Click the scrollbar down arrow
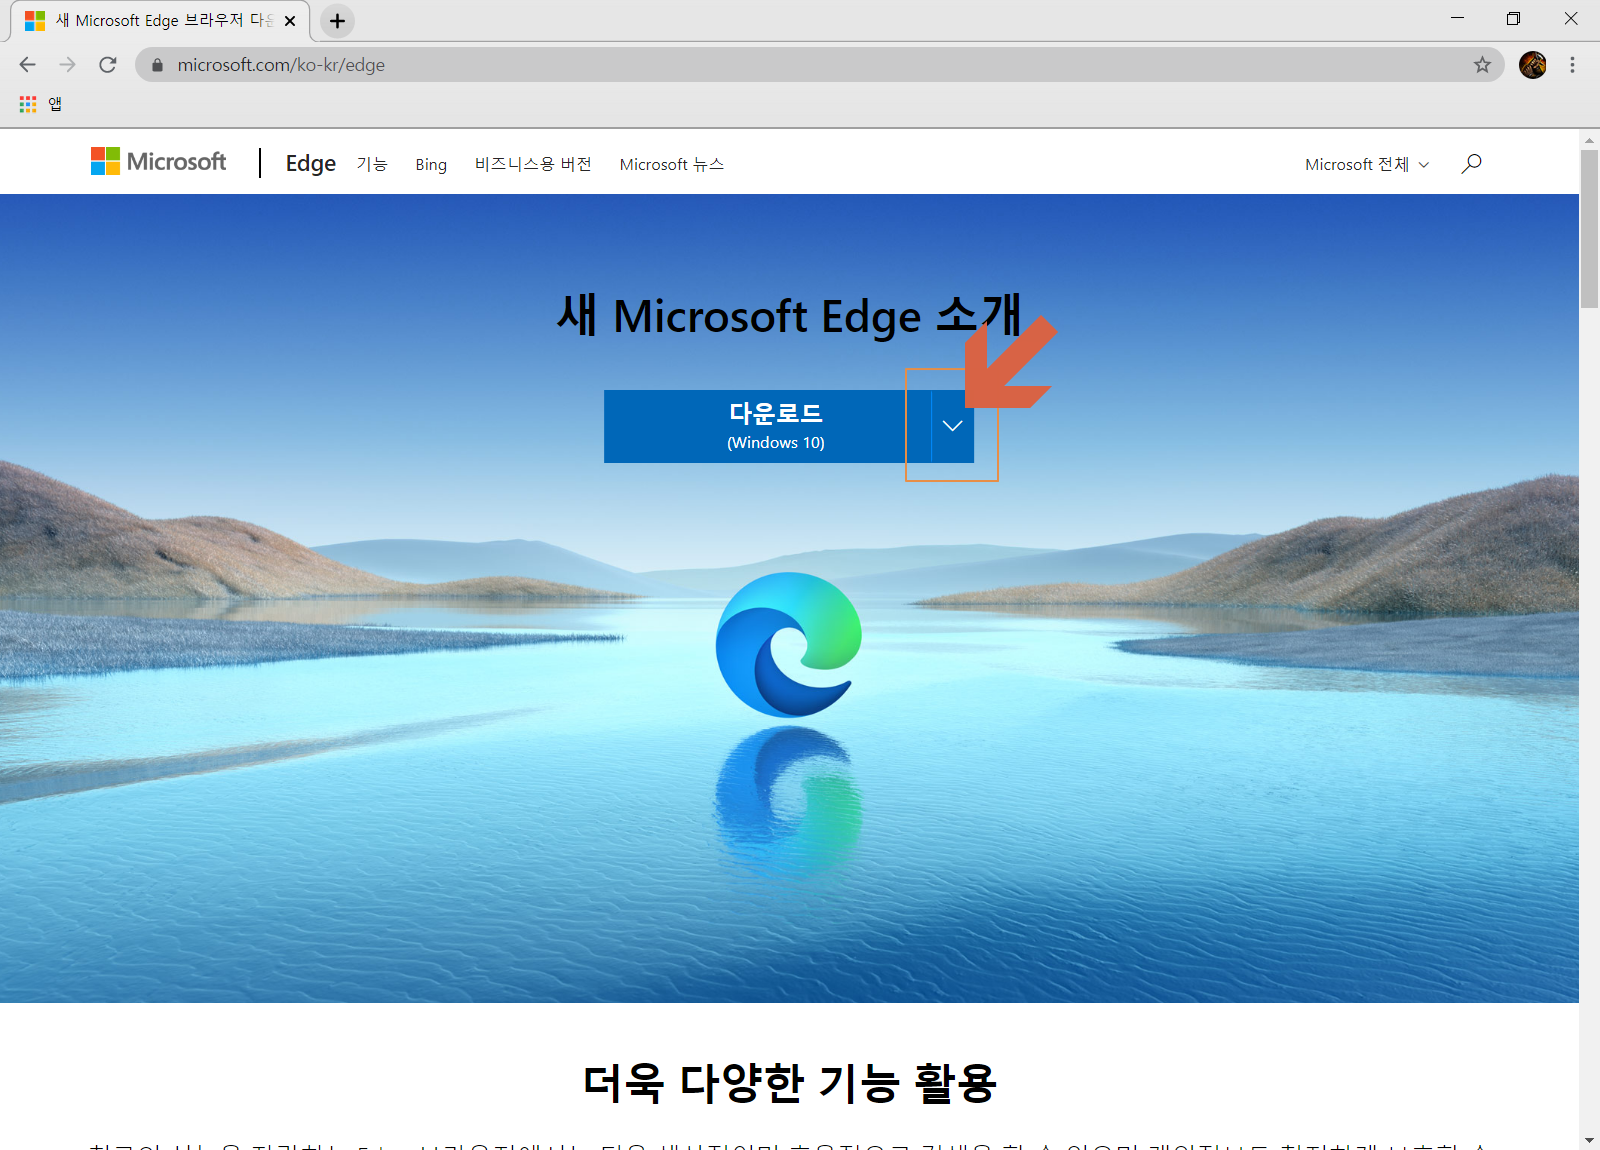Screen dimensions: 1600x1150 (1589, 1140)
